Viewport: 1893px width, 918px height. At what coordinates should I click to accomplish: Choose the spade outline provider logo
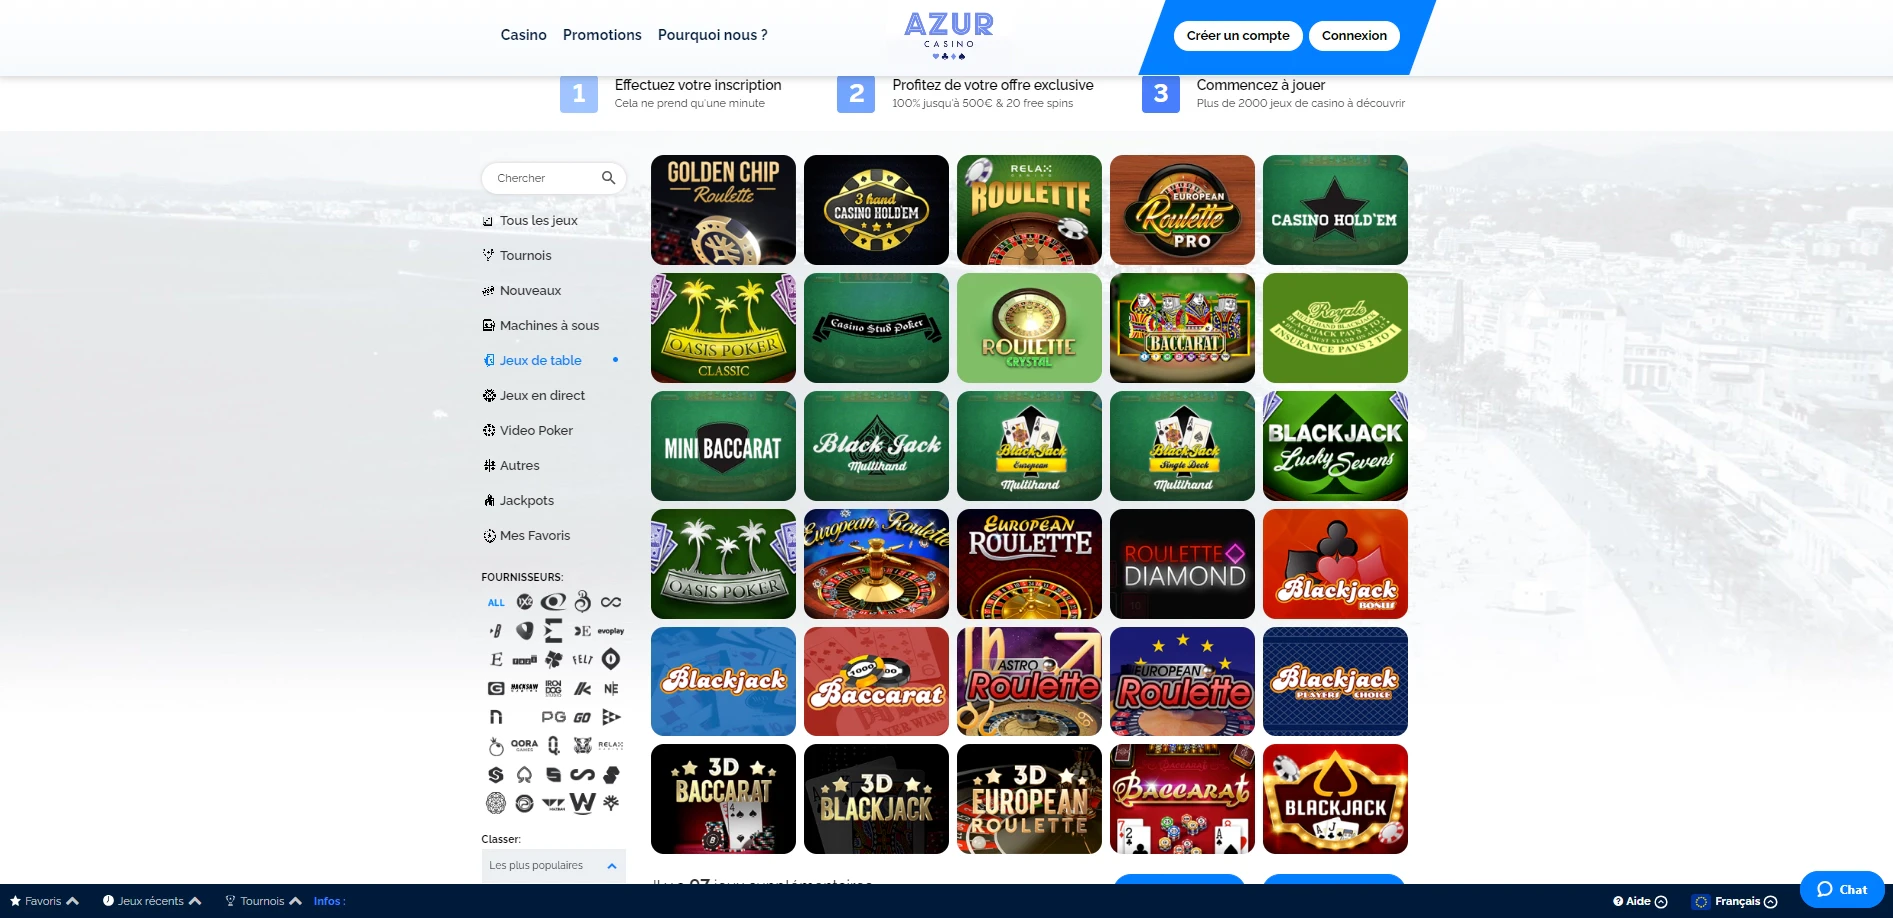coord(524,774)
